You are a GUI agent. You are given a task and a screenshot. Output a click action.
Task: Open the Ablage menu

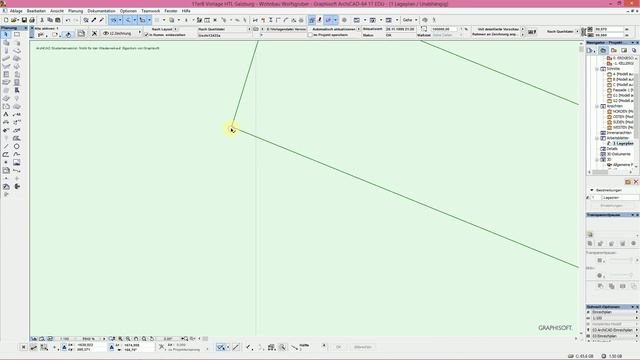tap(16, 11)
